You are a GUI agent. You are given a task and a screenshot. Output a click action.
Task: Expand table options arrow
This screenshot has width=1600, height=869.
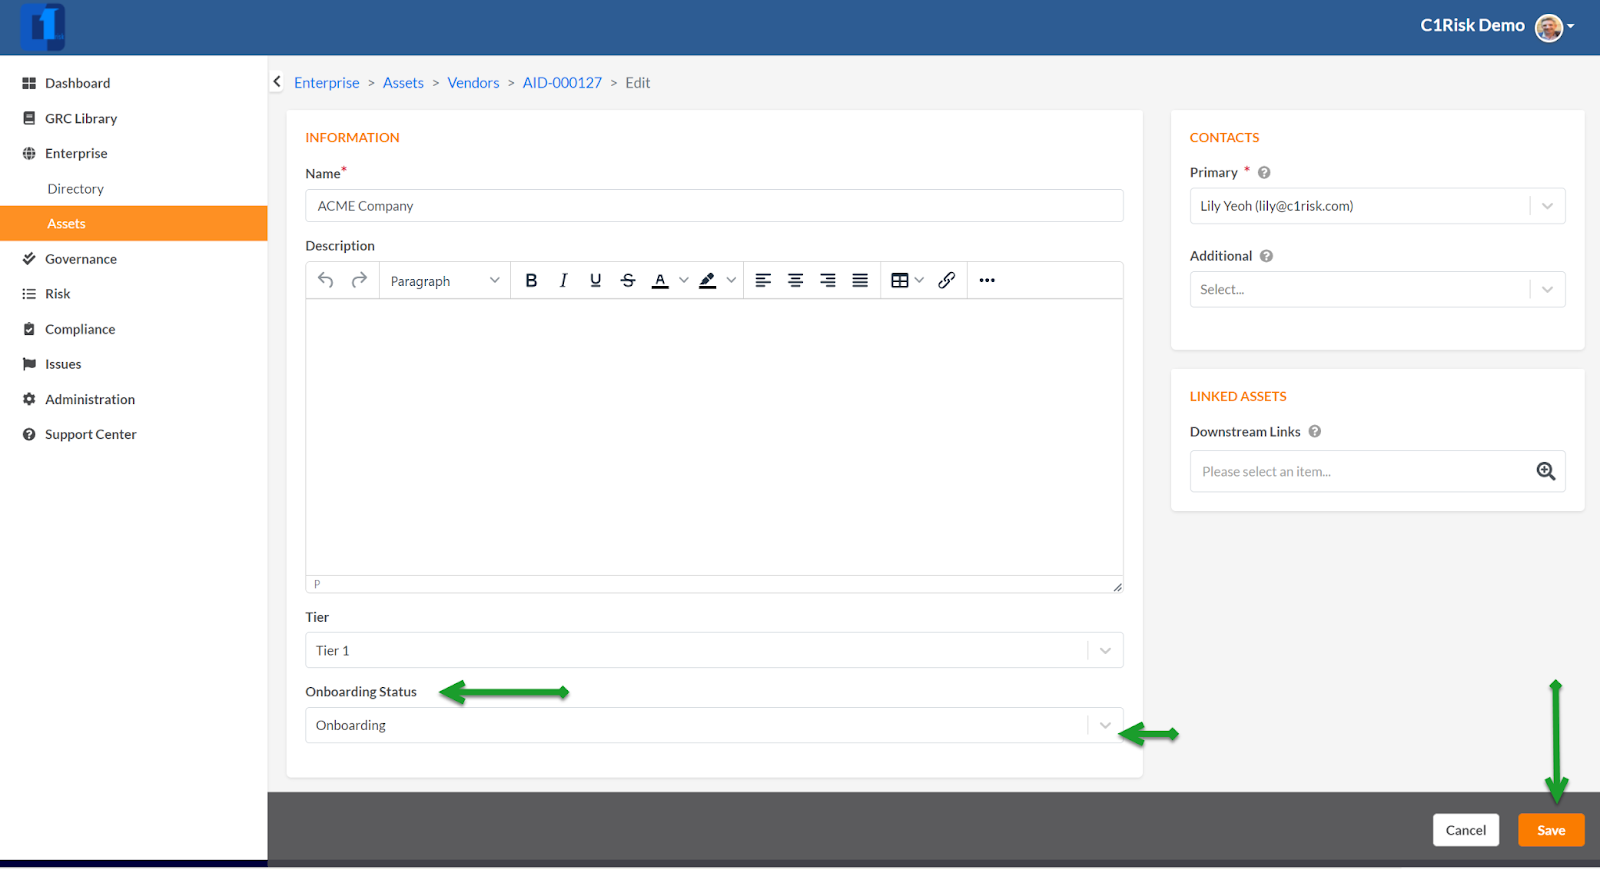point(919,280)
